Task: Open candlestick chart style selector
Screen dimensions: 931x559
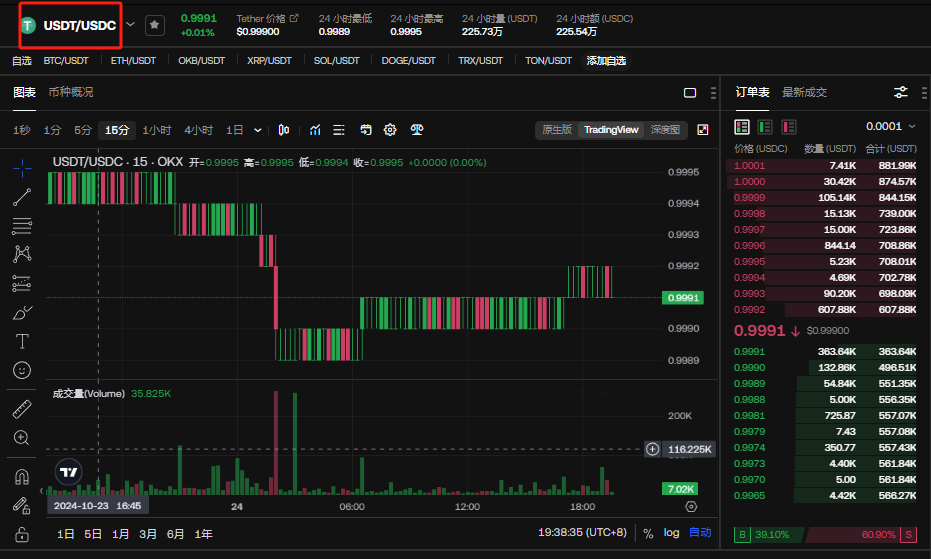Action: point(284,130)
